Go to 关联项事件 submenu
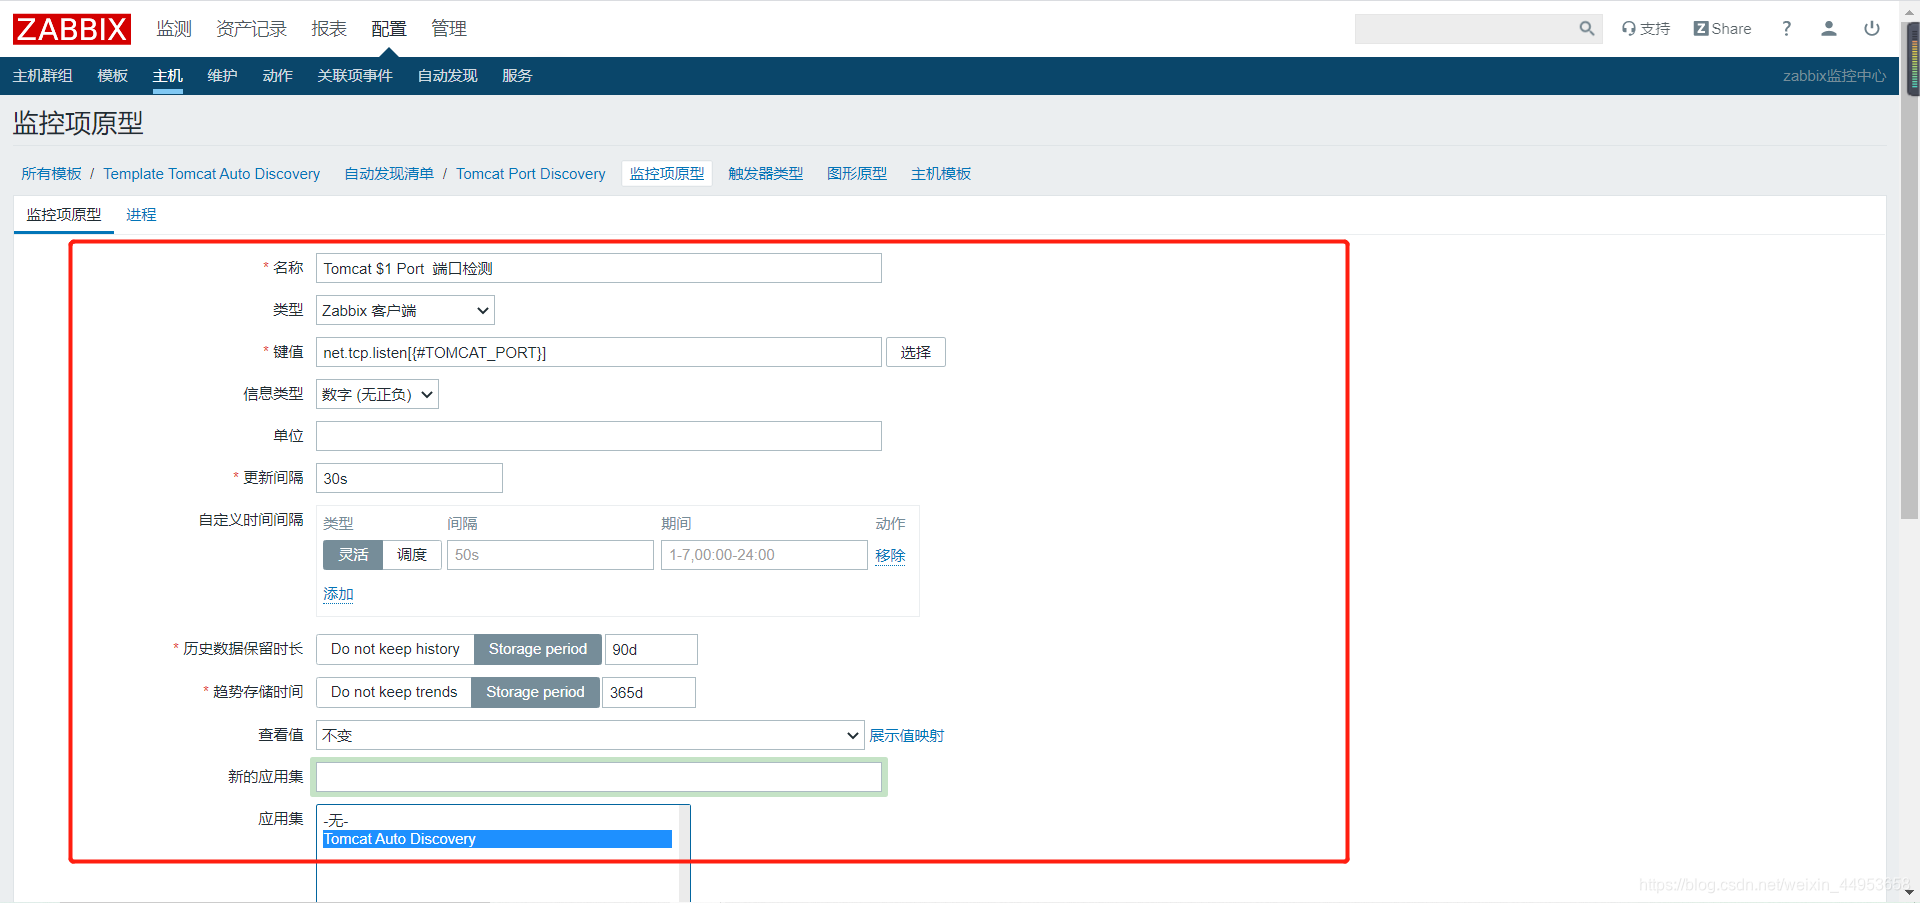The image size is (1920, 903). pos(355,76)
